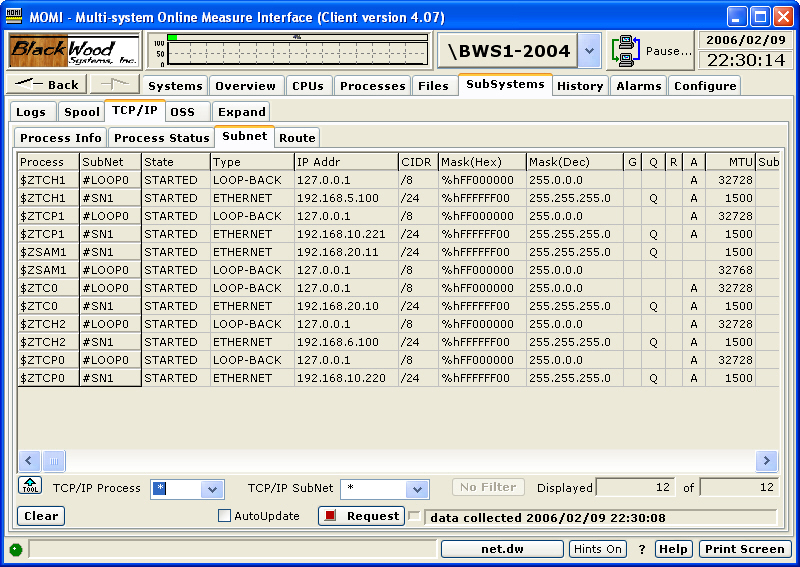Switch to the Alarms tab
This screenshot has width=800, height=567.
pos(638,86)
